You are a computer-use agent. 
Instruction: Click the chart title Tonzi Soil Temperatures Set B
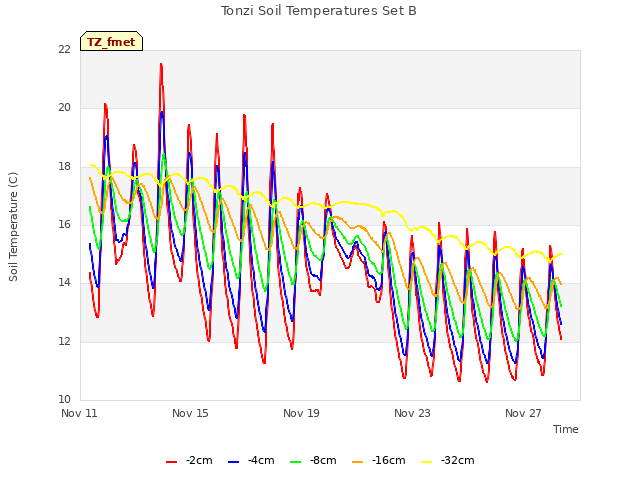pyautogui.click(x=319, y=11)
